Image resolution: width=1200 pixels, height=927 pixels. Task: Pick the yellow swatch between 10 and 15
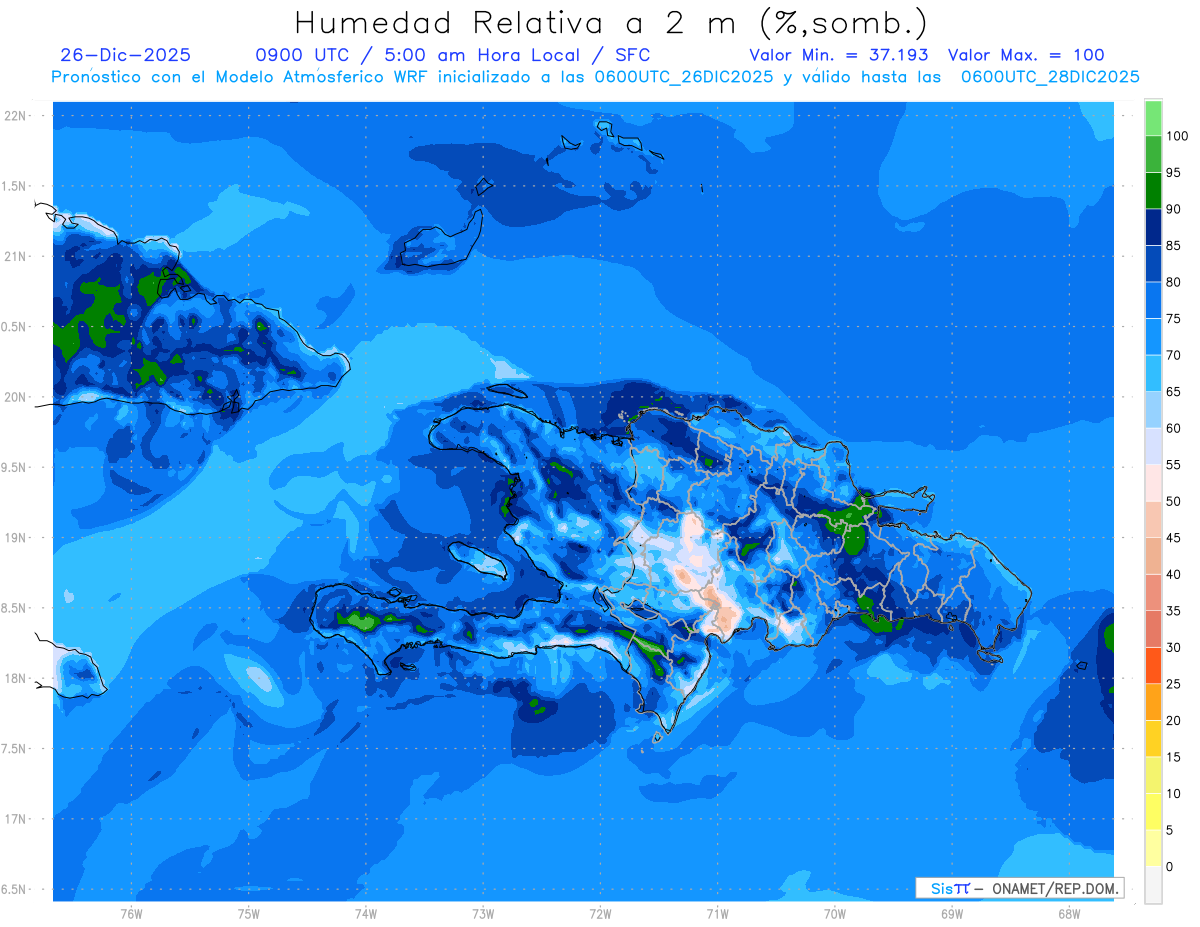click(1153, 775)
